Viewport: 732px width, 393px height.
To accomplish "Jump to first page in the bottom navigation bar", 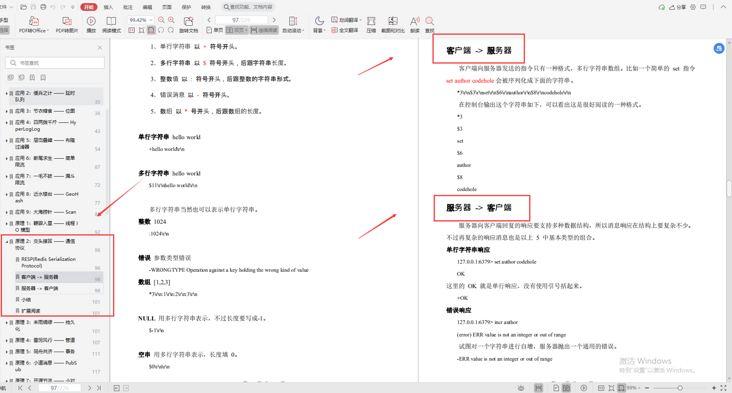I will click(x=20, y=388).
